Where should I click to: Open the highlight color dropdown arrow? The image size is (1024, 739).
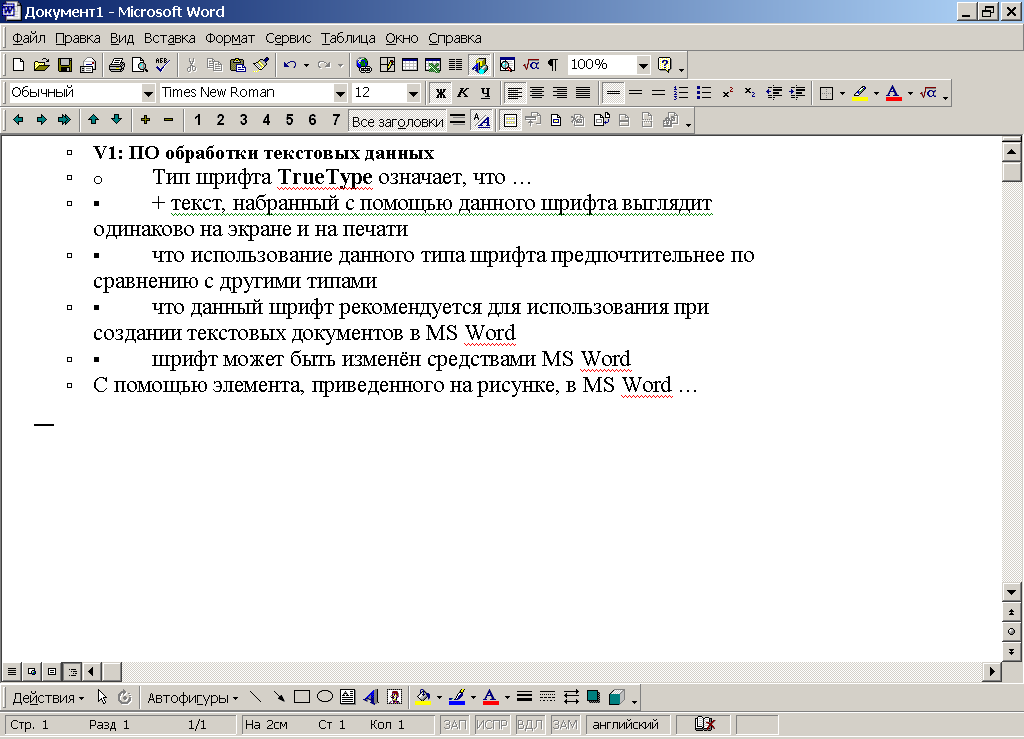tap(876, 93)
